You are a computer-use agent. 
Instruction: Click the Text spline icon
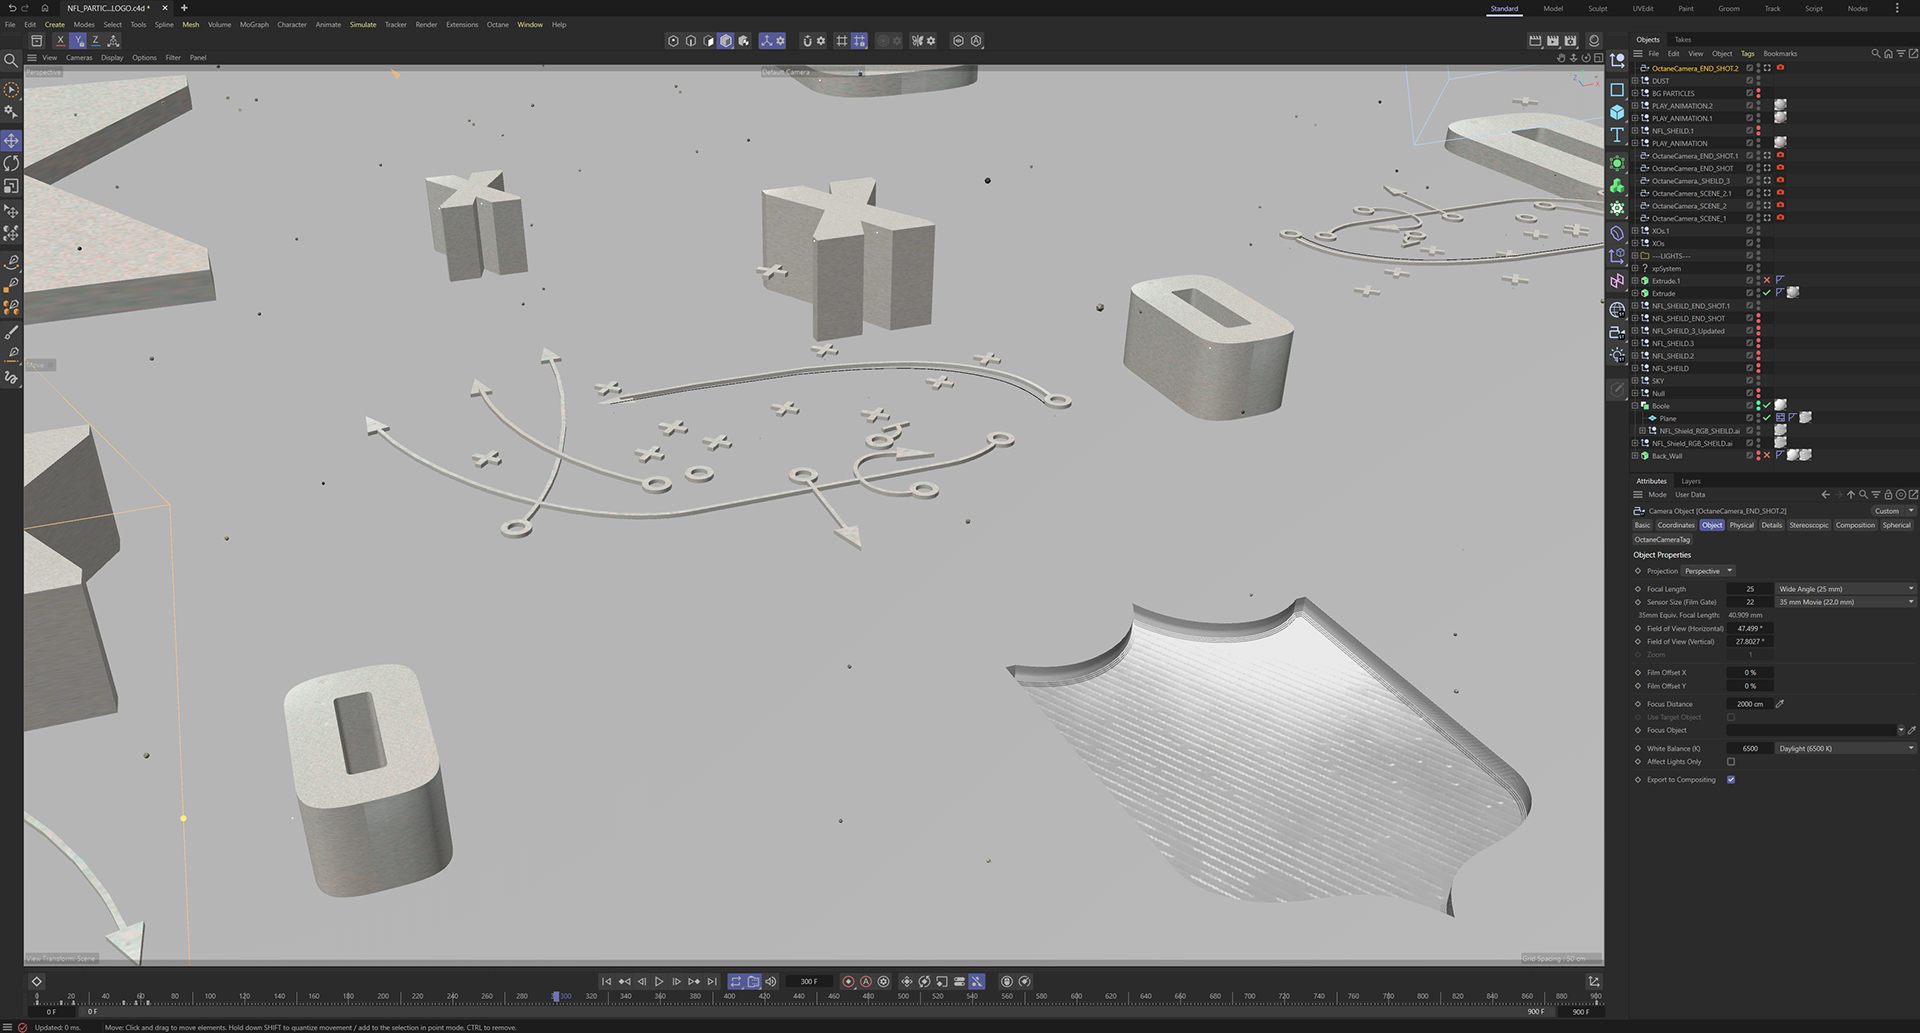1617,135
